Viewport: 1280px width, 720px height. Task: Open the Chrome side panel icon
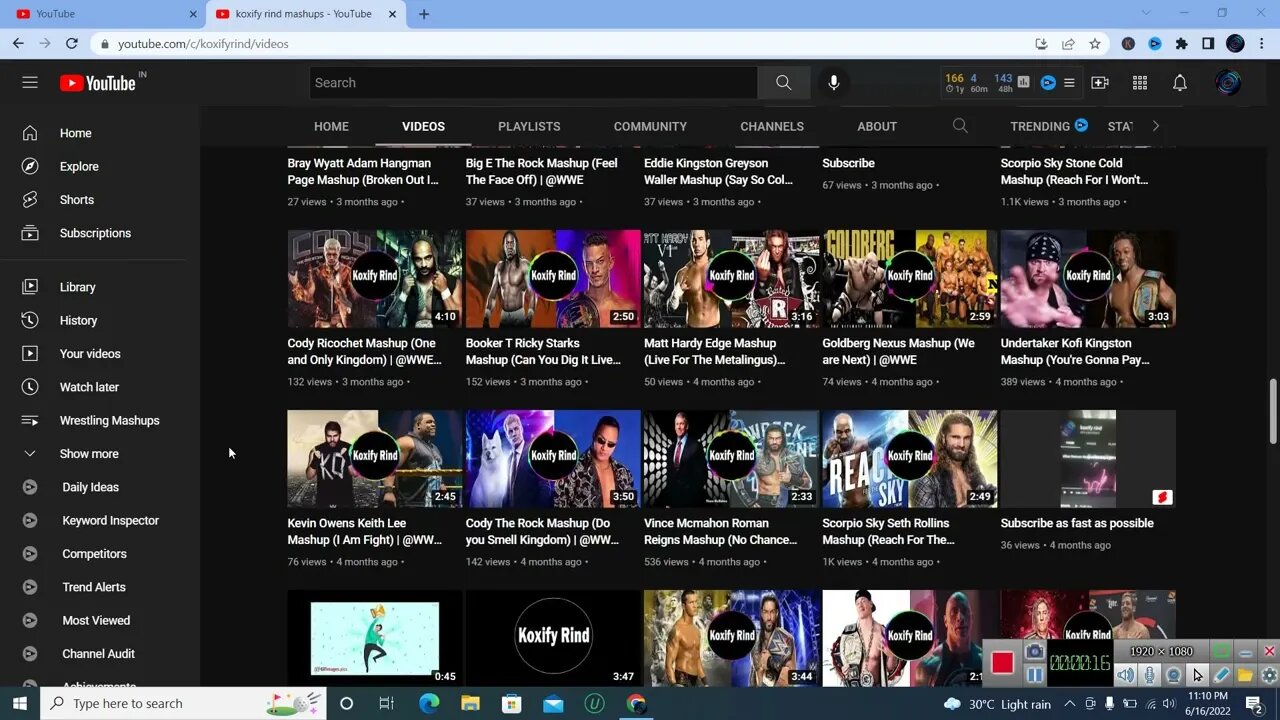tap(1208, 44)
